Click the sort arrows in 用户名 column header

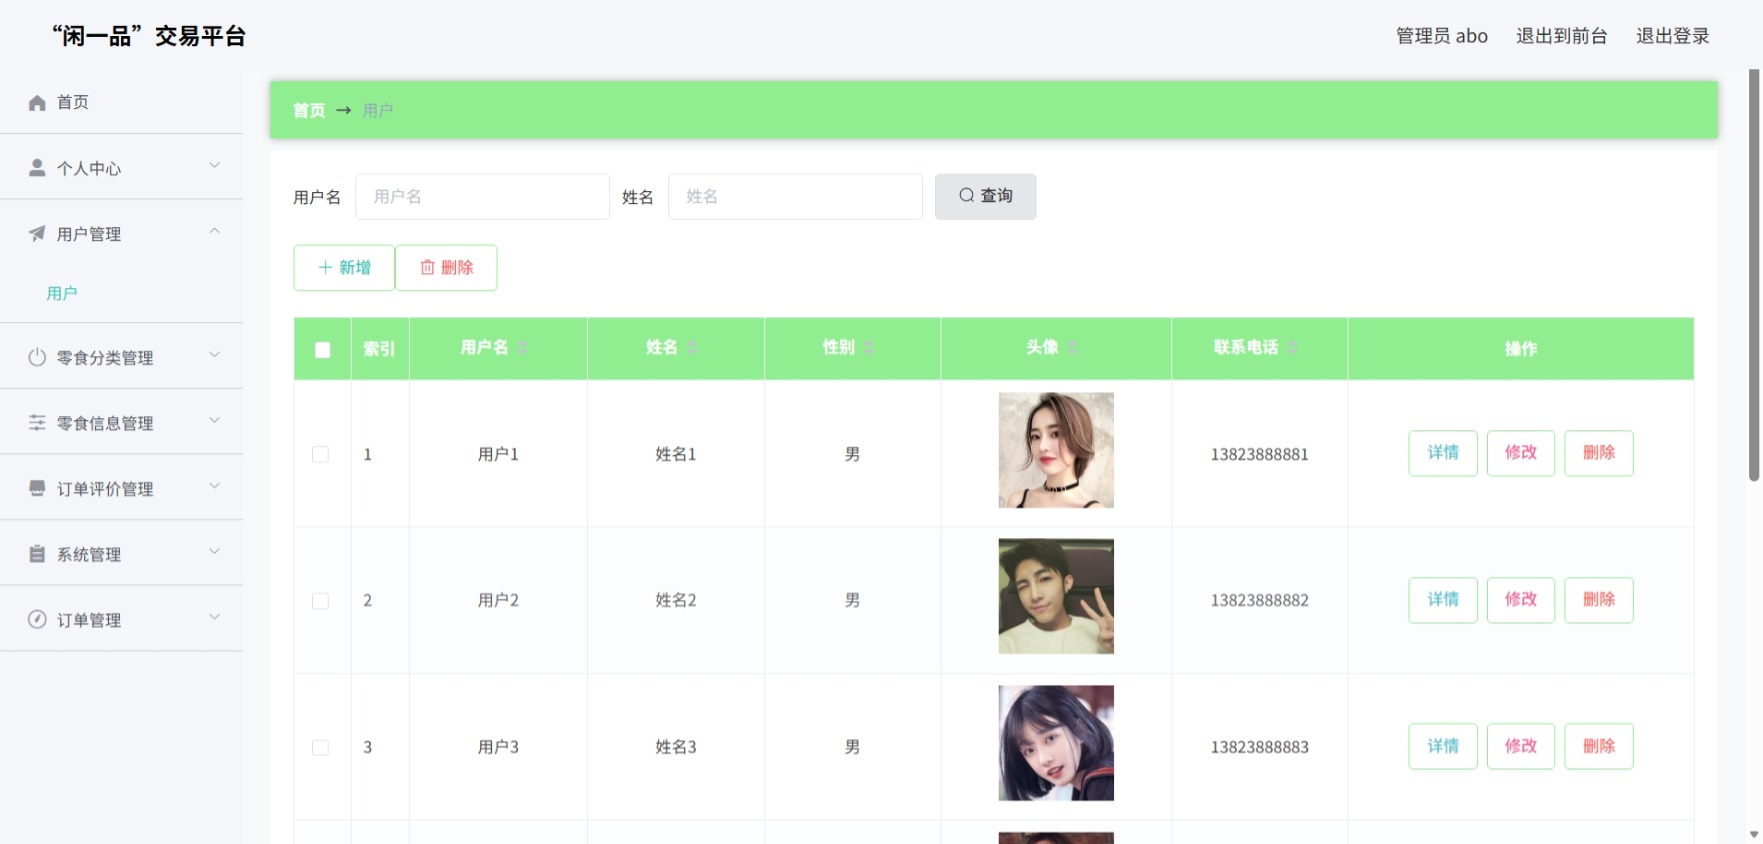click(x=522, y=348)
